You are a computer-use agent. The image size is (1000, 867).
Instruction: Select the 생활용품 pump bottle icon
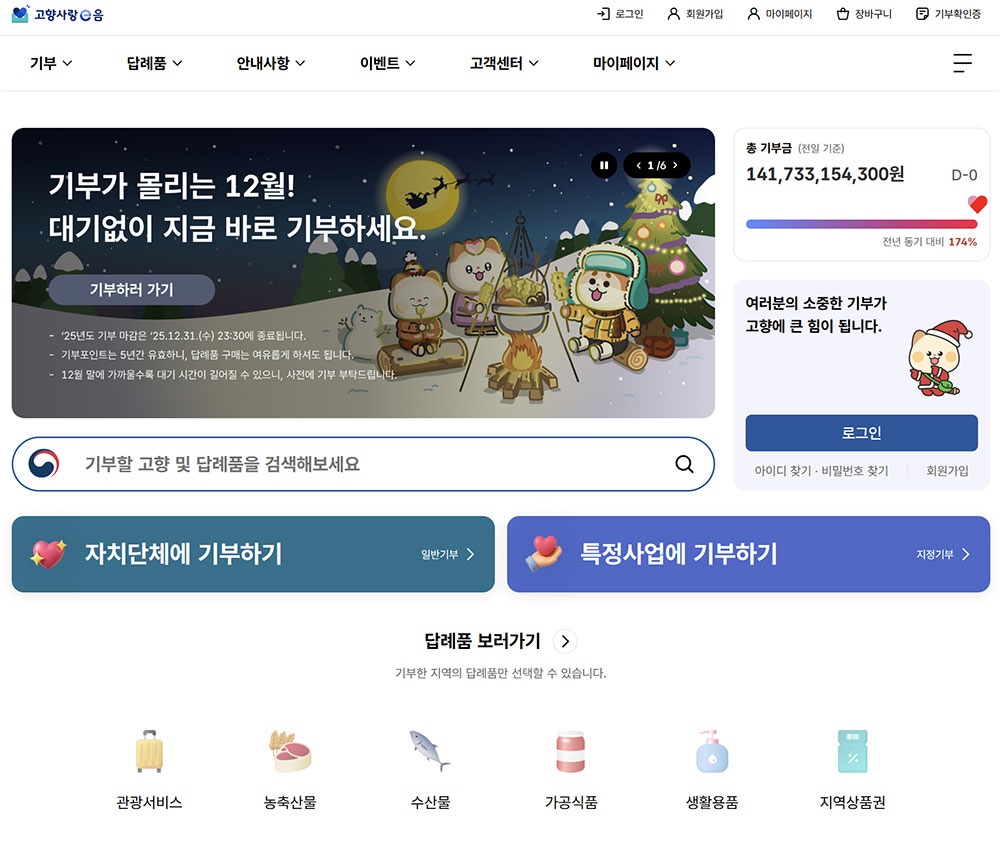tap(712, 752)
